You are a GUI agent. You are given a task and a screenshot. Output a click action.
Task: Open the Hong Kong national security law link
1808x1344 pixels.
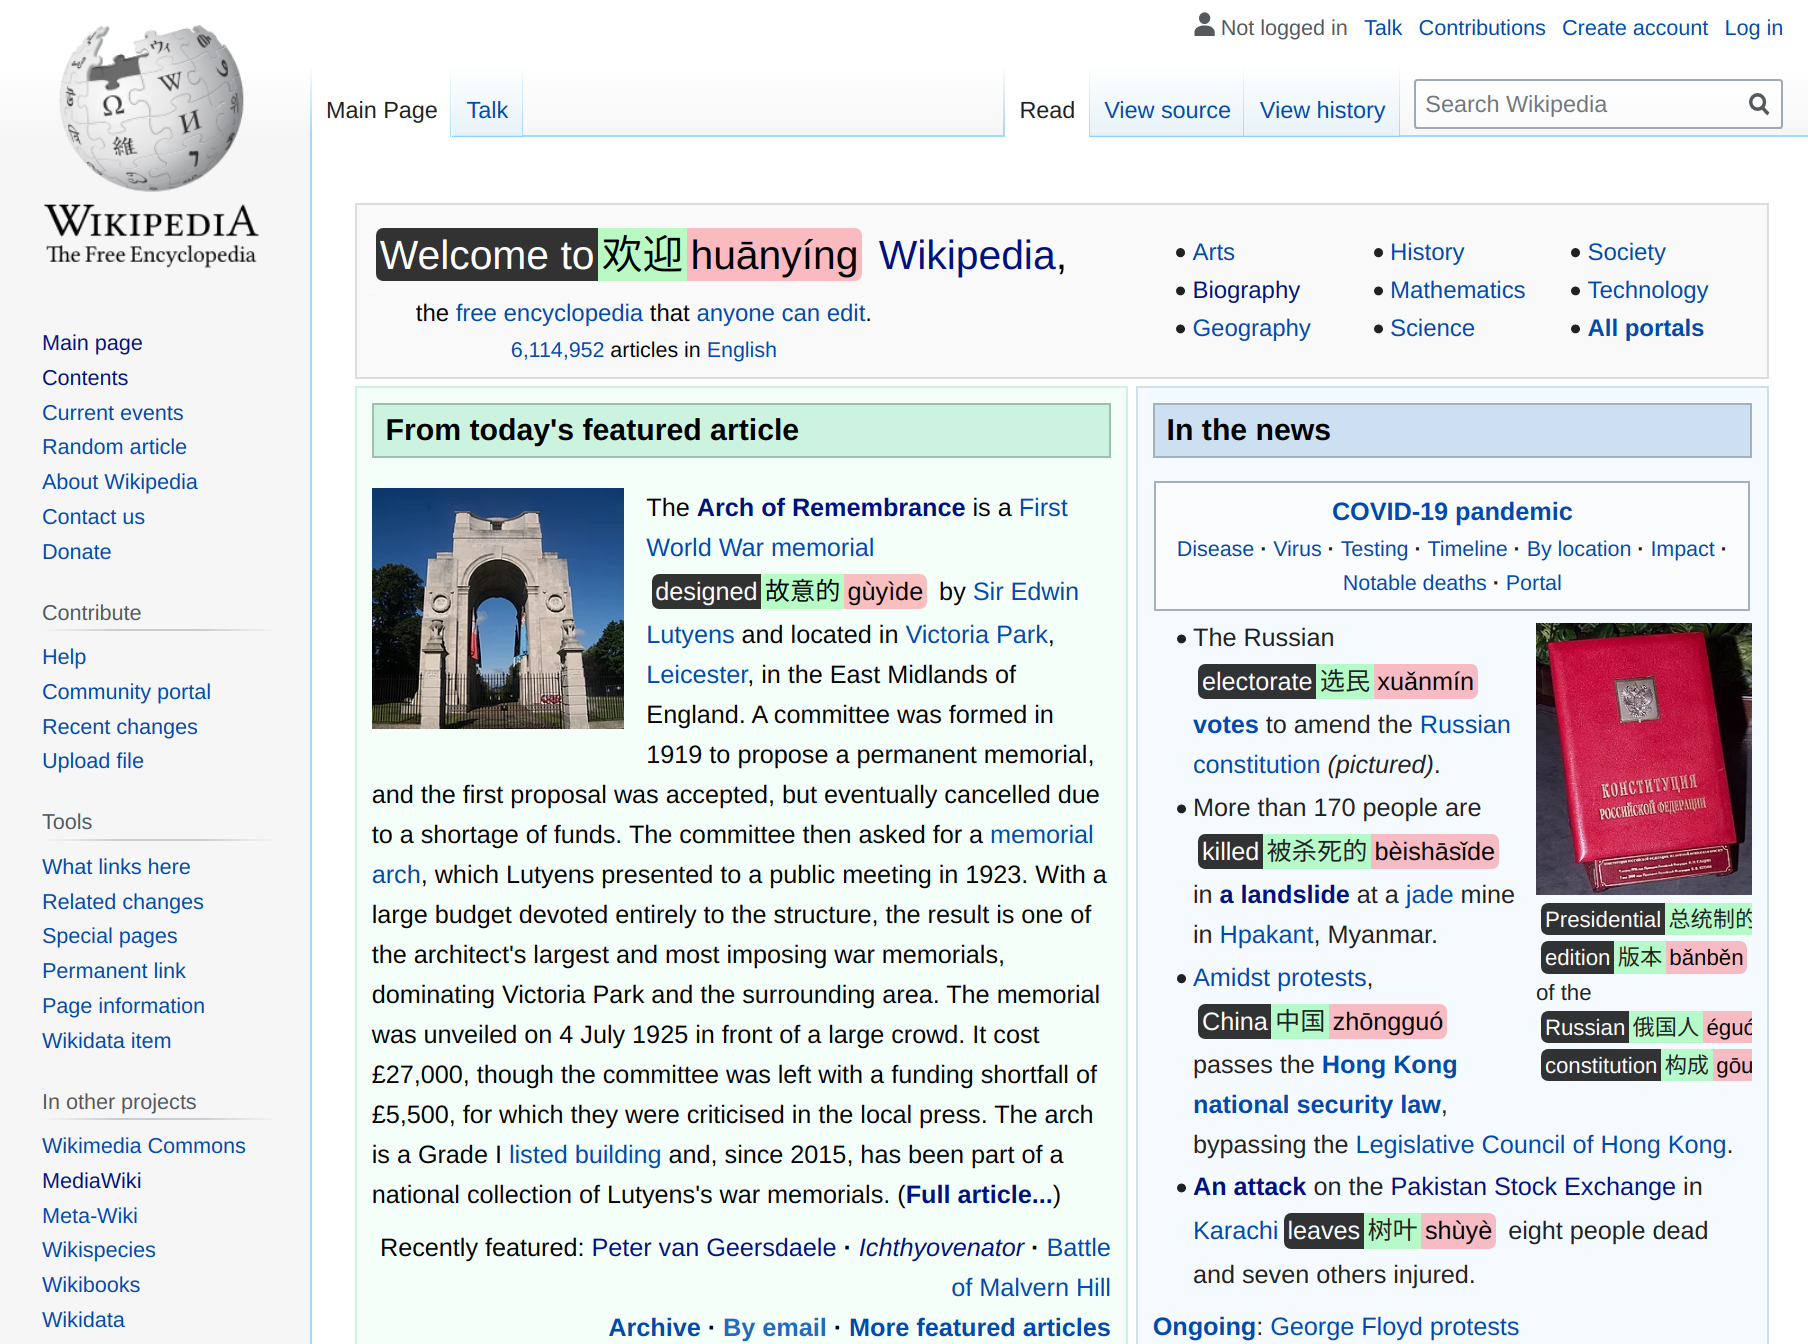[1324, 1085]
